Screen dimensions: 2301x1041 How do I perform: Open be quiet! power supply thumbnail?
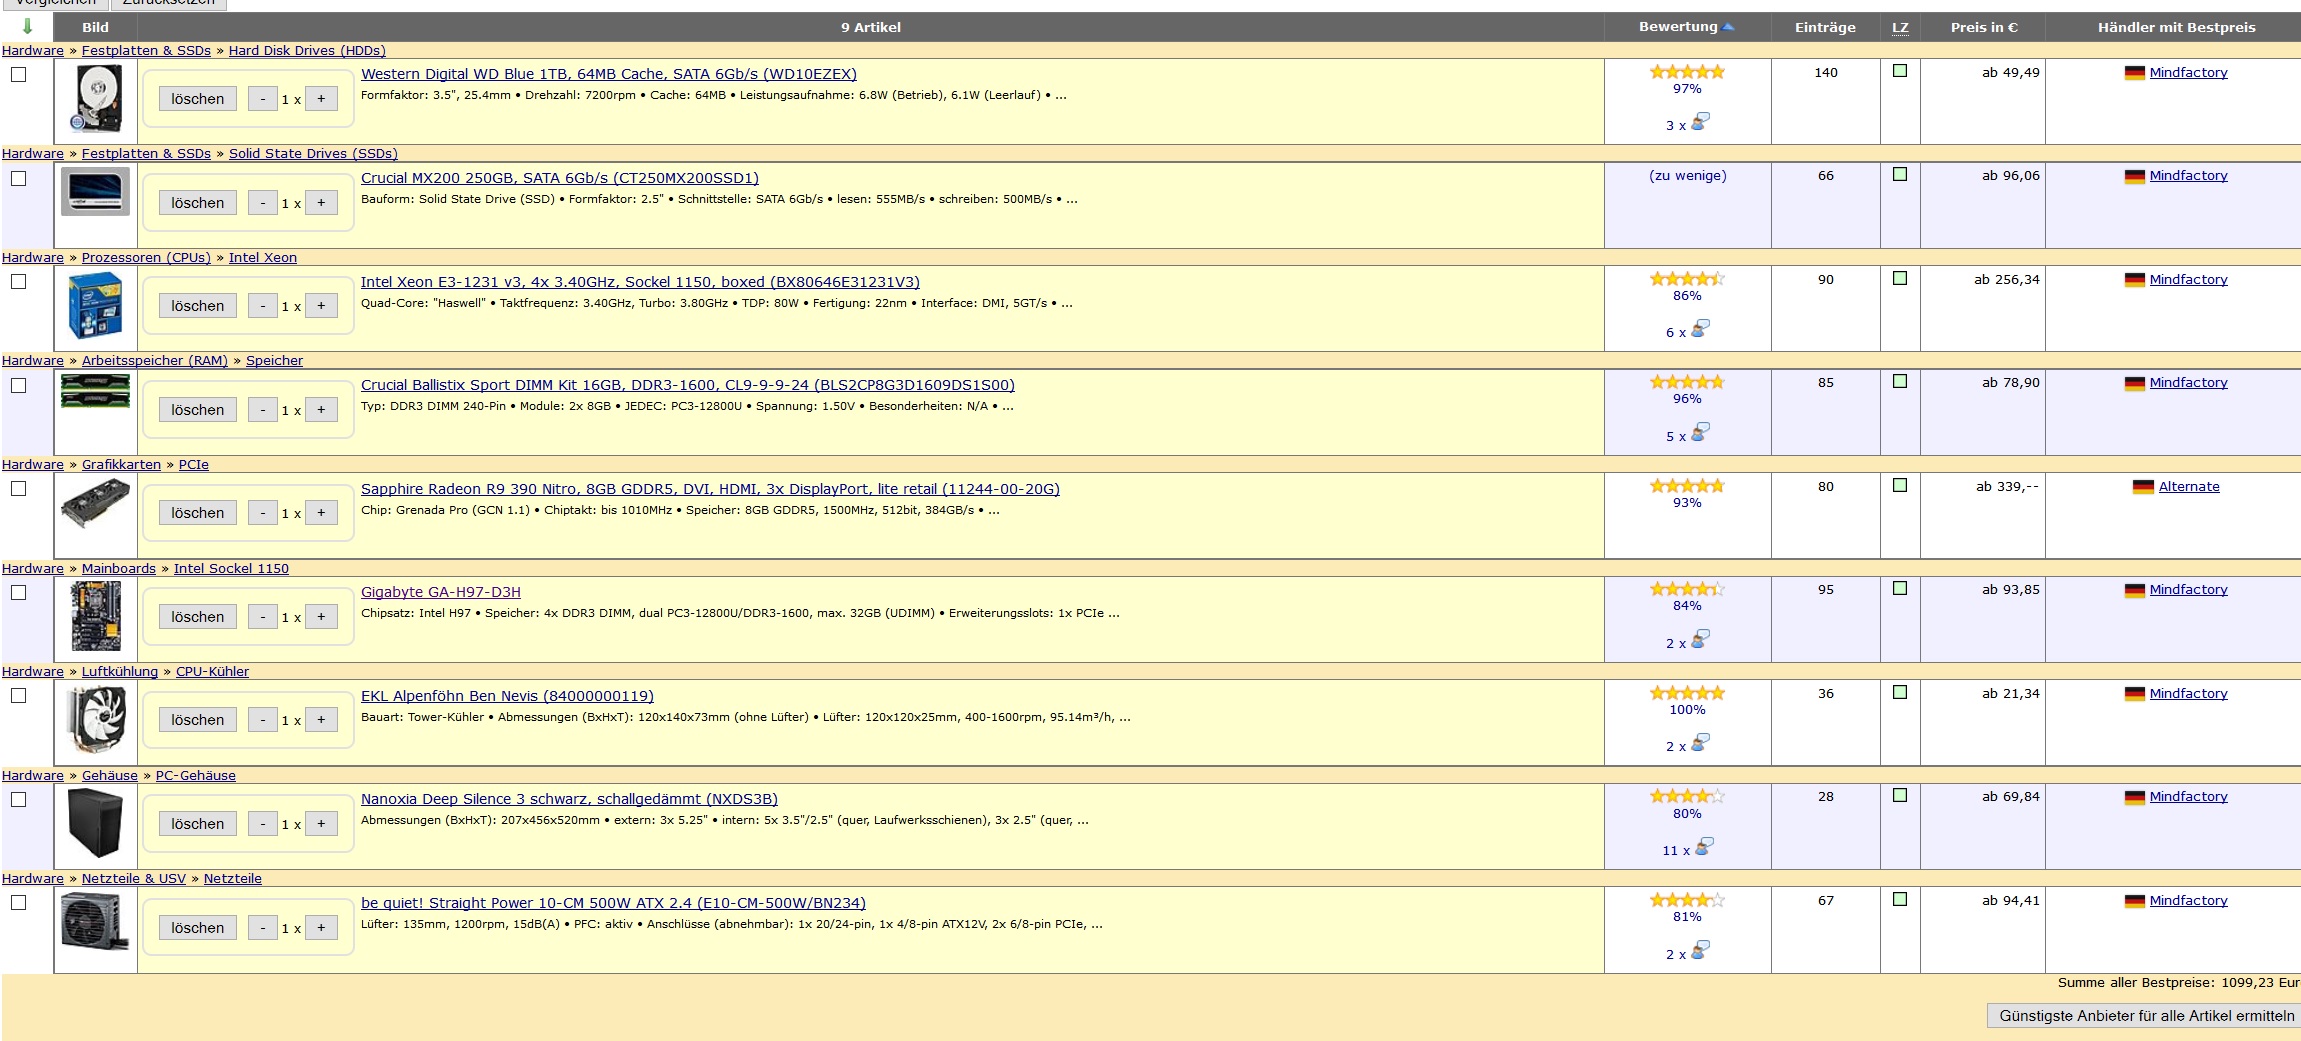point(95,921)
